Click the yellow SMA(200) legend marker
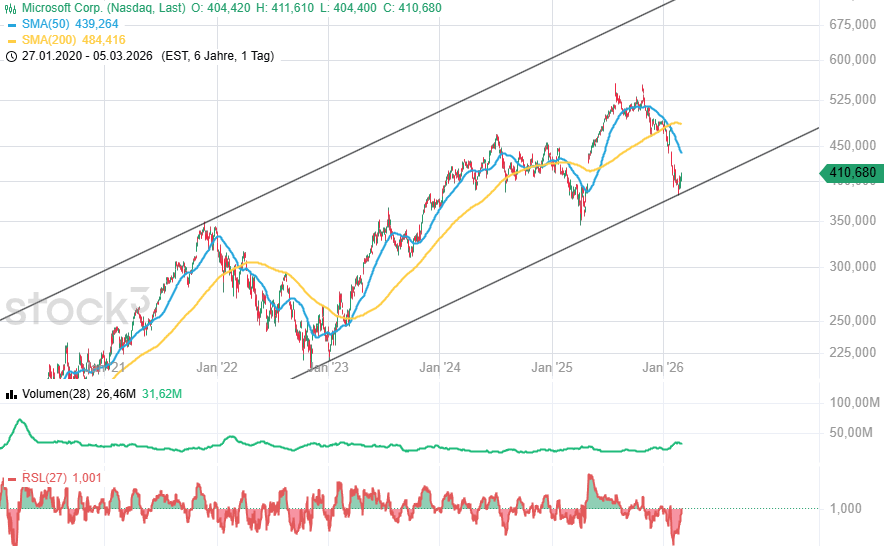This screenshot has width=884, height=546. pyautogui.click(x=11, y=40)
